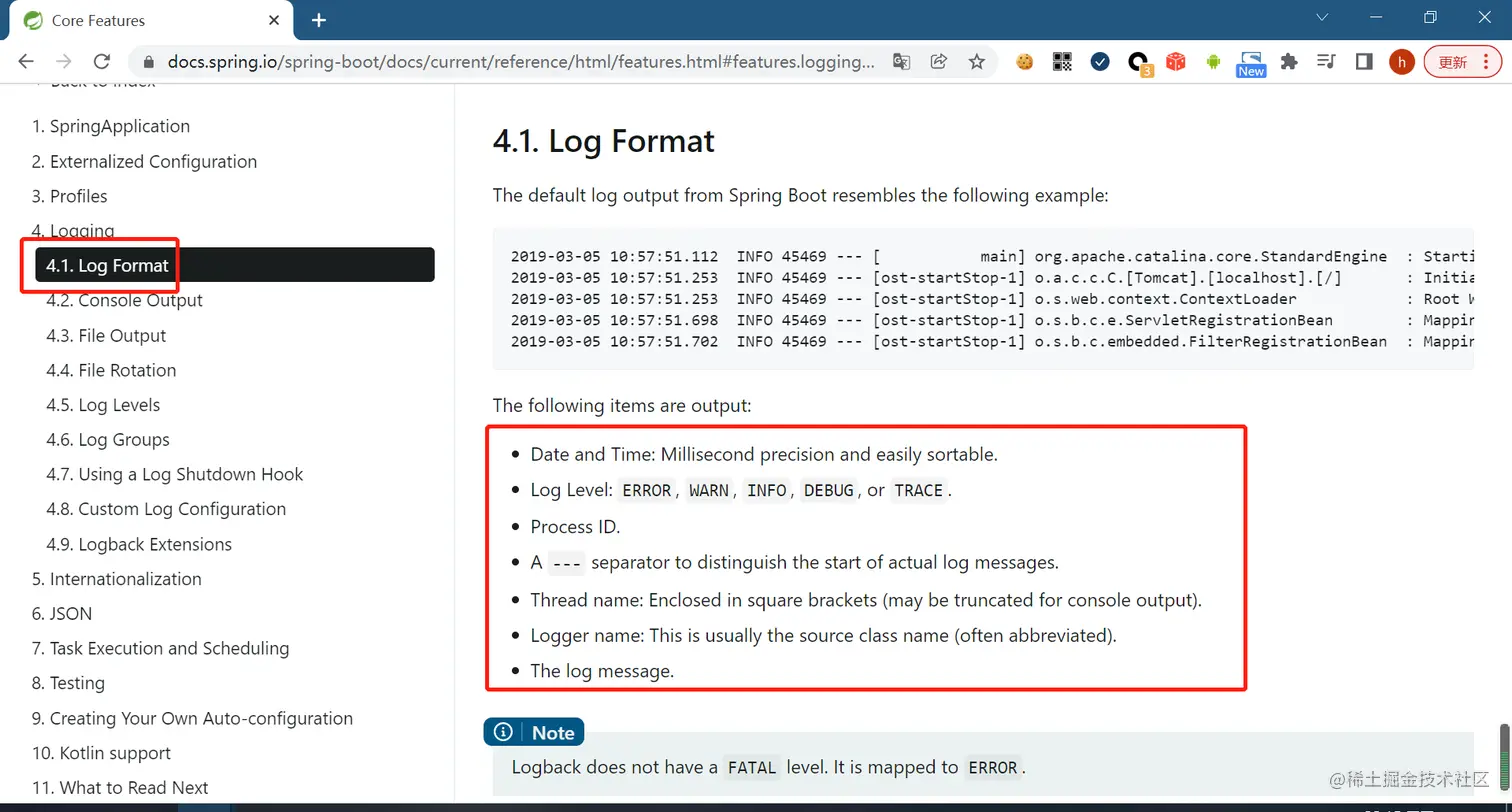1512x812 pixels.
Task: Click the ERROR code in Log Level bullet
Action: click(648, 490)
